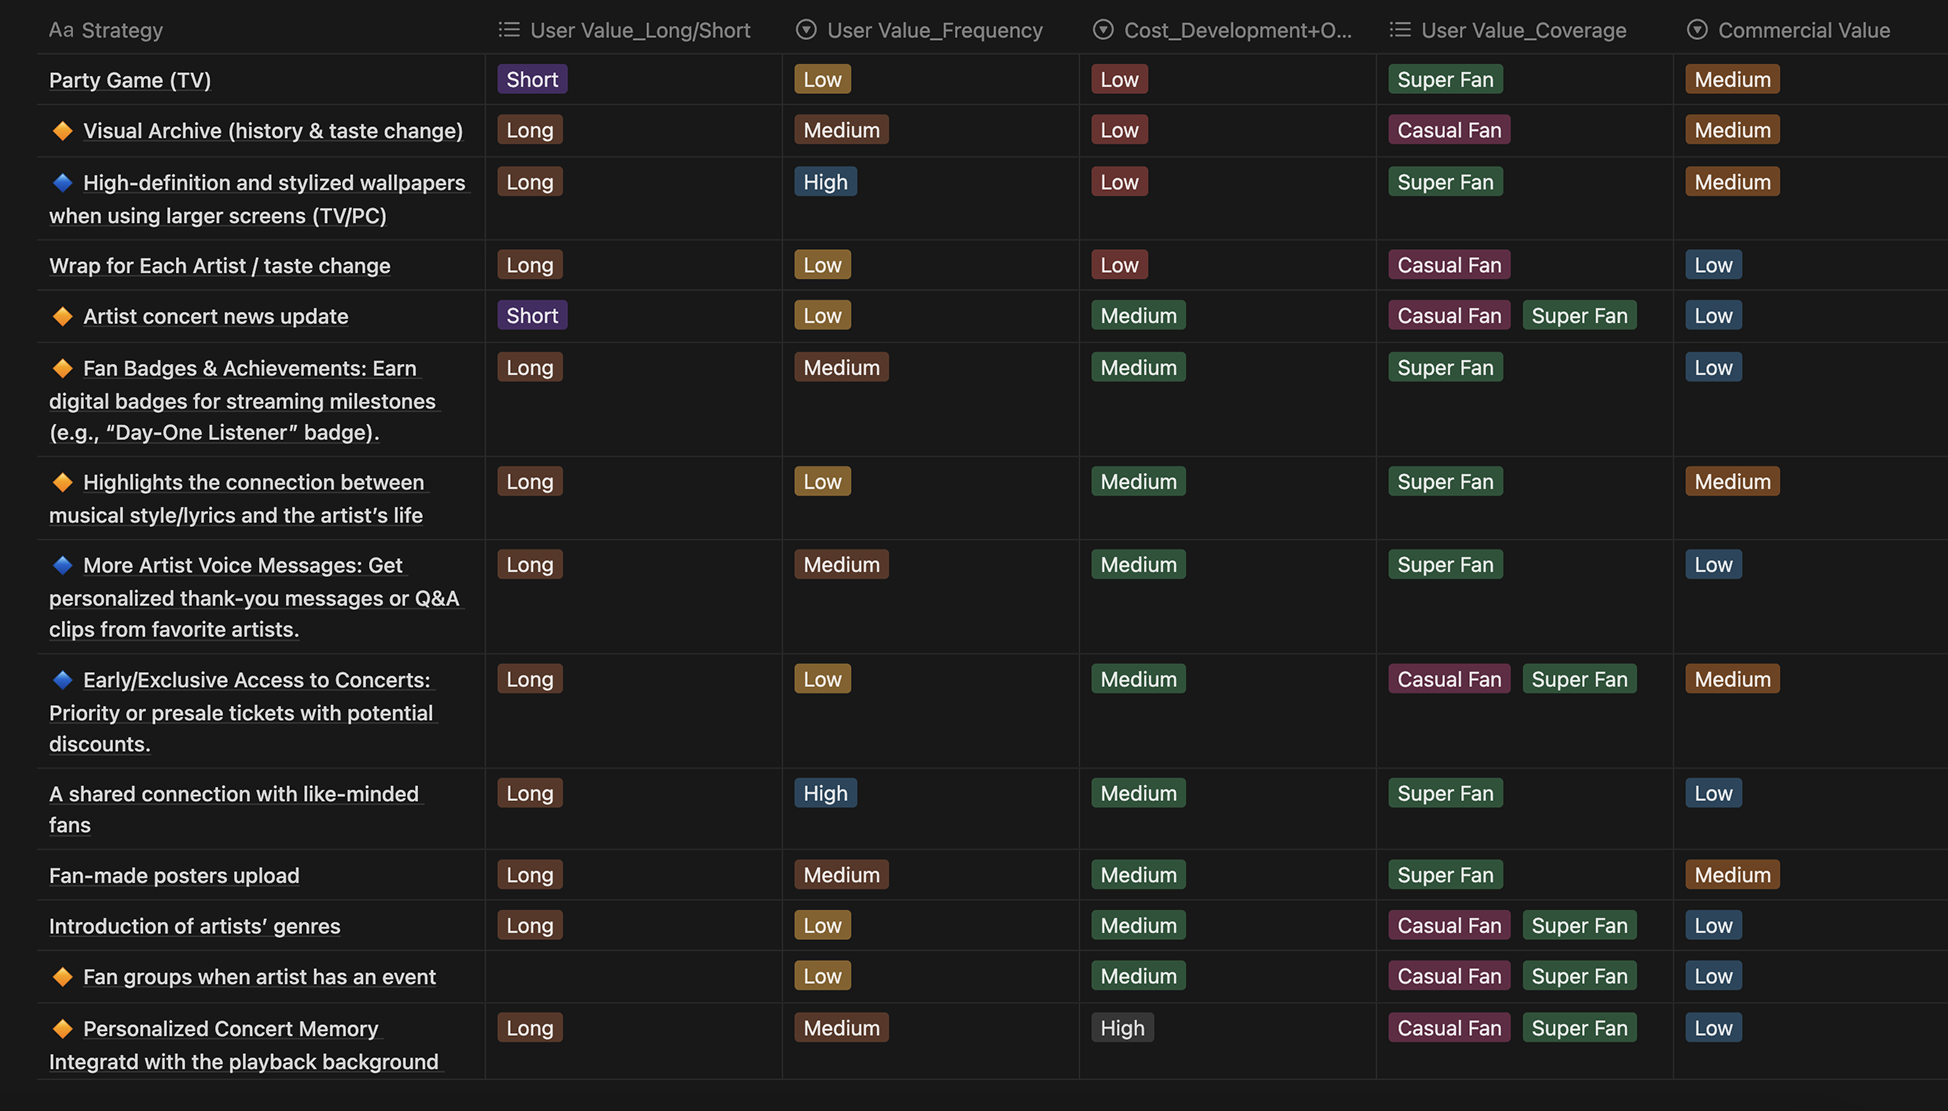Click the Strategy column title icon
This screenshot has height=1111, width=1948.
click(61, 30)
